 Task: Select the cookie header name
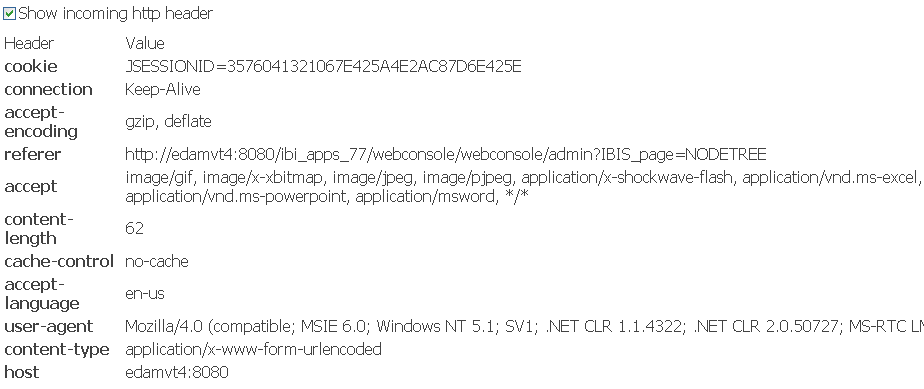pos(31,66)
